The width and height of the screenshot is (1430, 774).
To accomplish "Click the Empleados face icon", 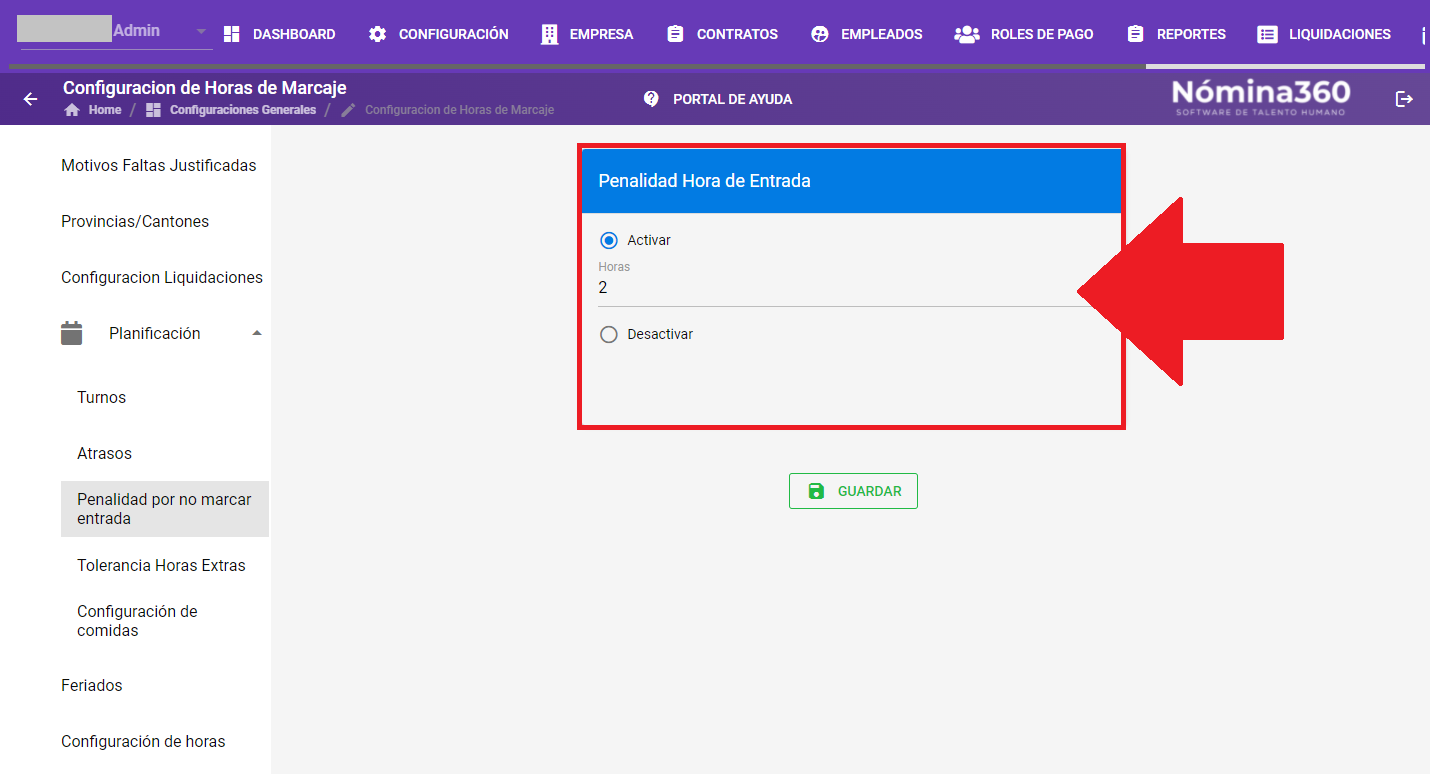I will coord(820,34).
